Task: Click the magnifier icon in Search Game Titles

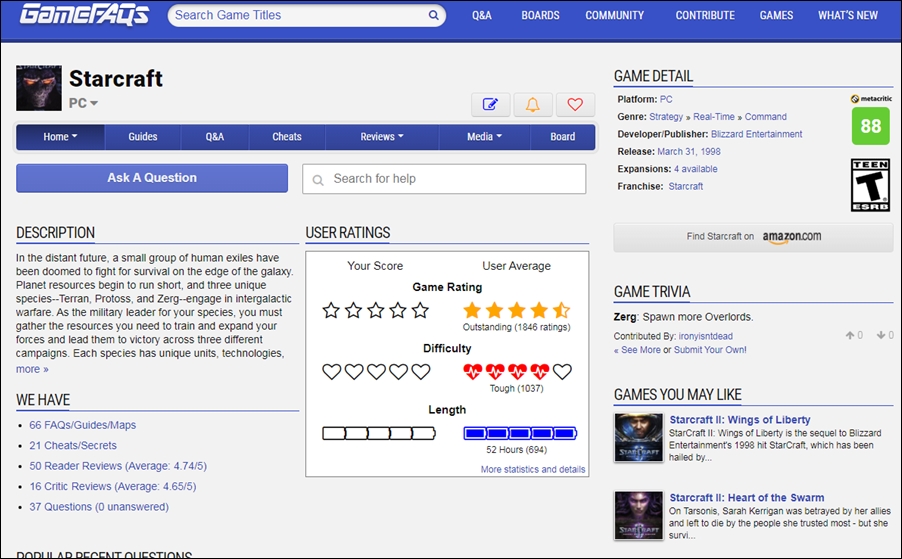Action: pyautogui.click(x=433, y=15)
